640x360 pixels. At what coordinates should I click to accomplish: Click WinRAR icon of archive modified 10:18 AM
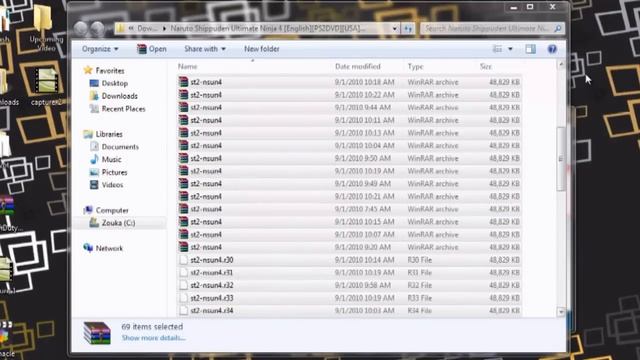click(184, 82)
